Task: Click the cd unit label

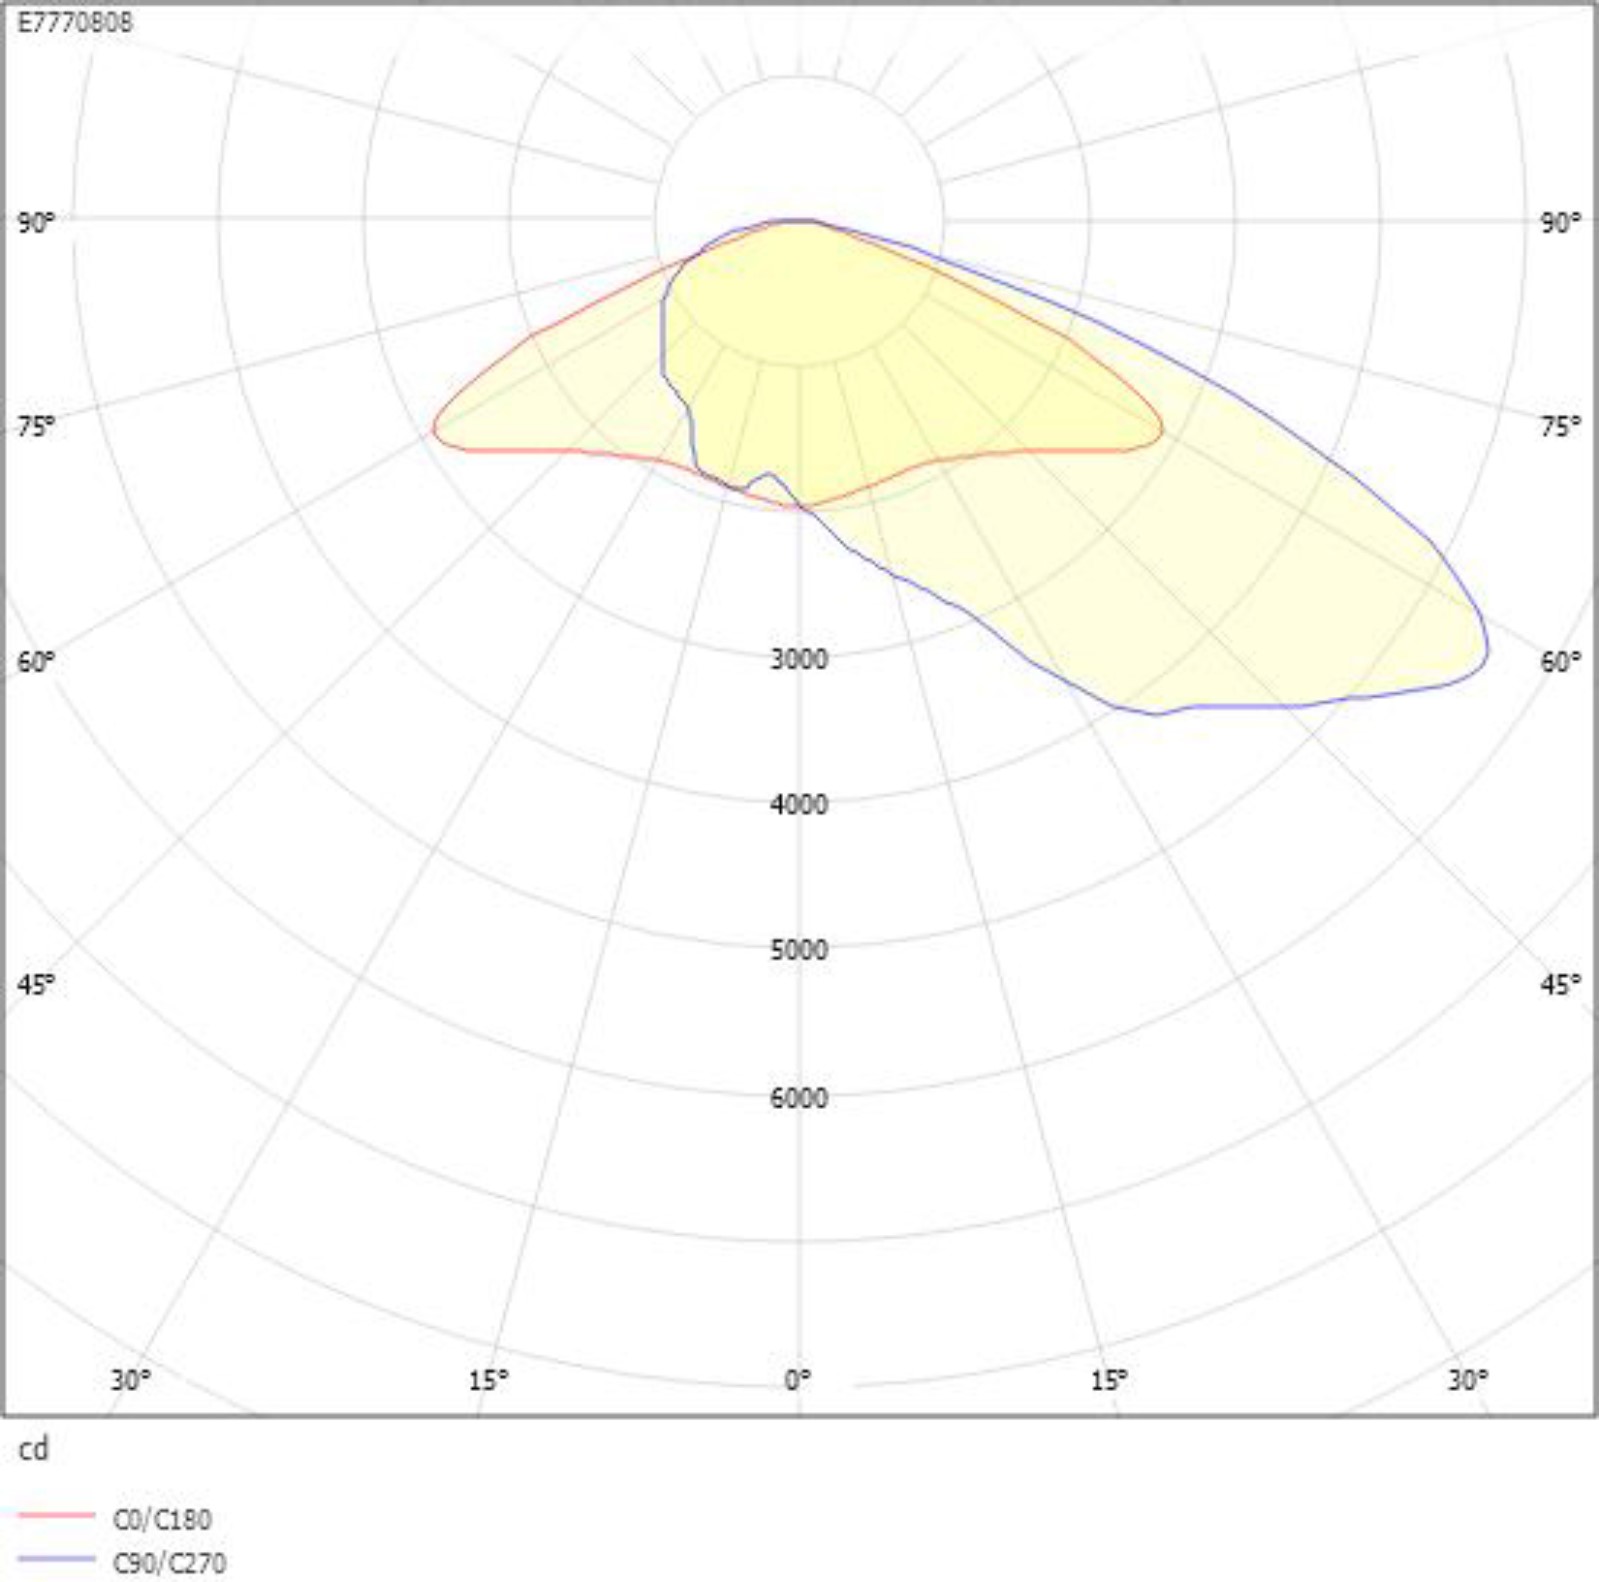Action: (x=33, y=1449)
